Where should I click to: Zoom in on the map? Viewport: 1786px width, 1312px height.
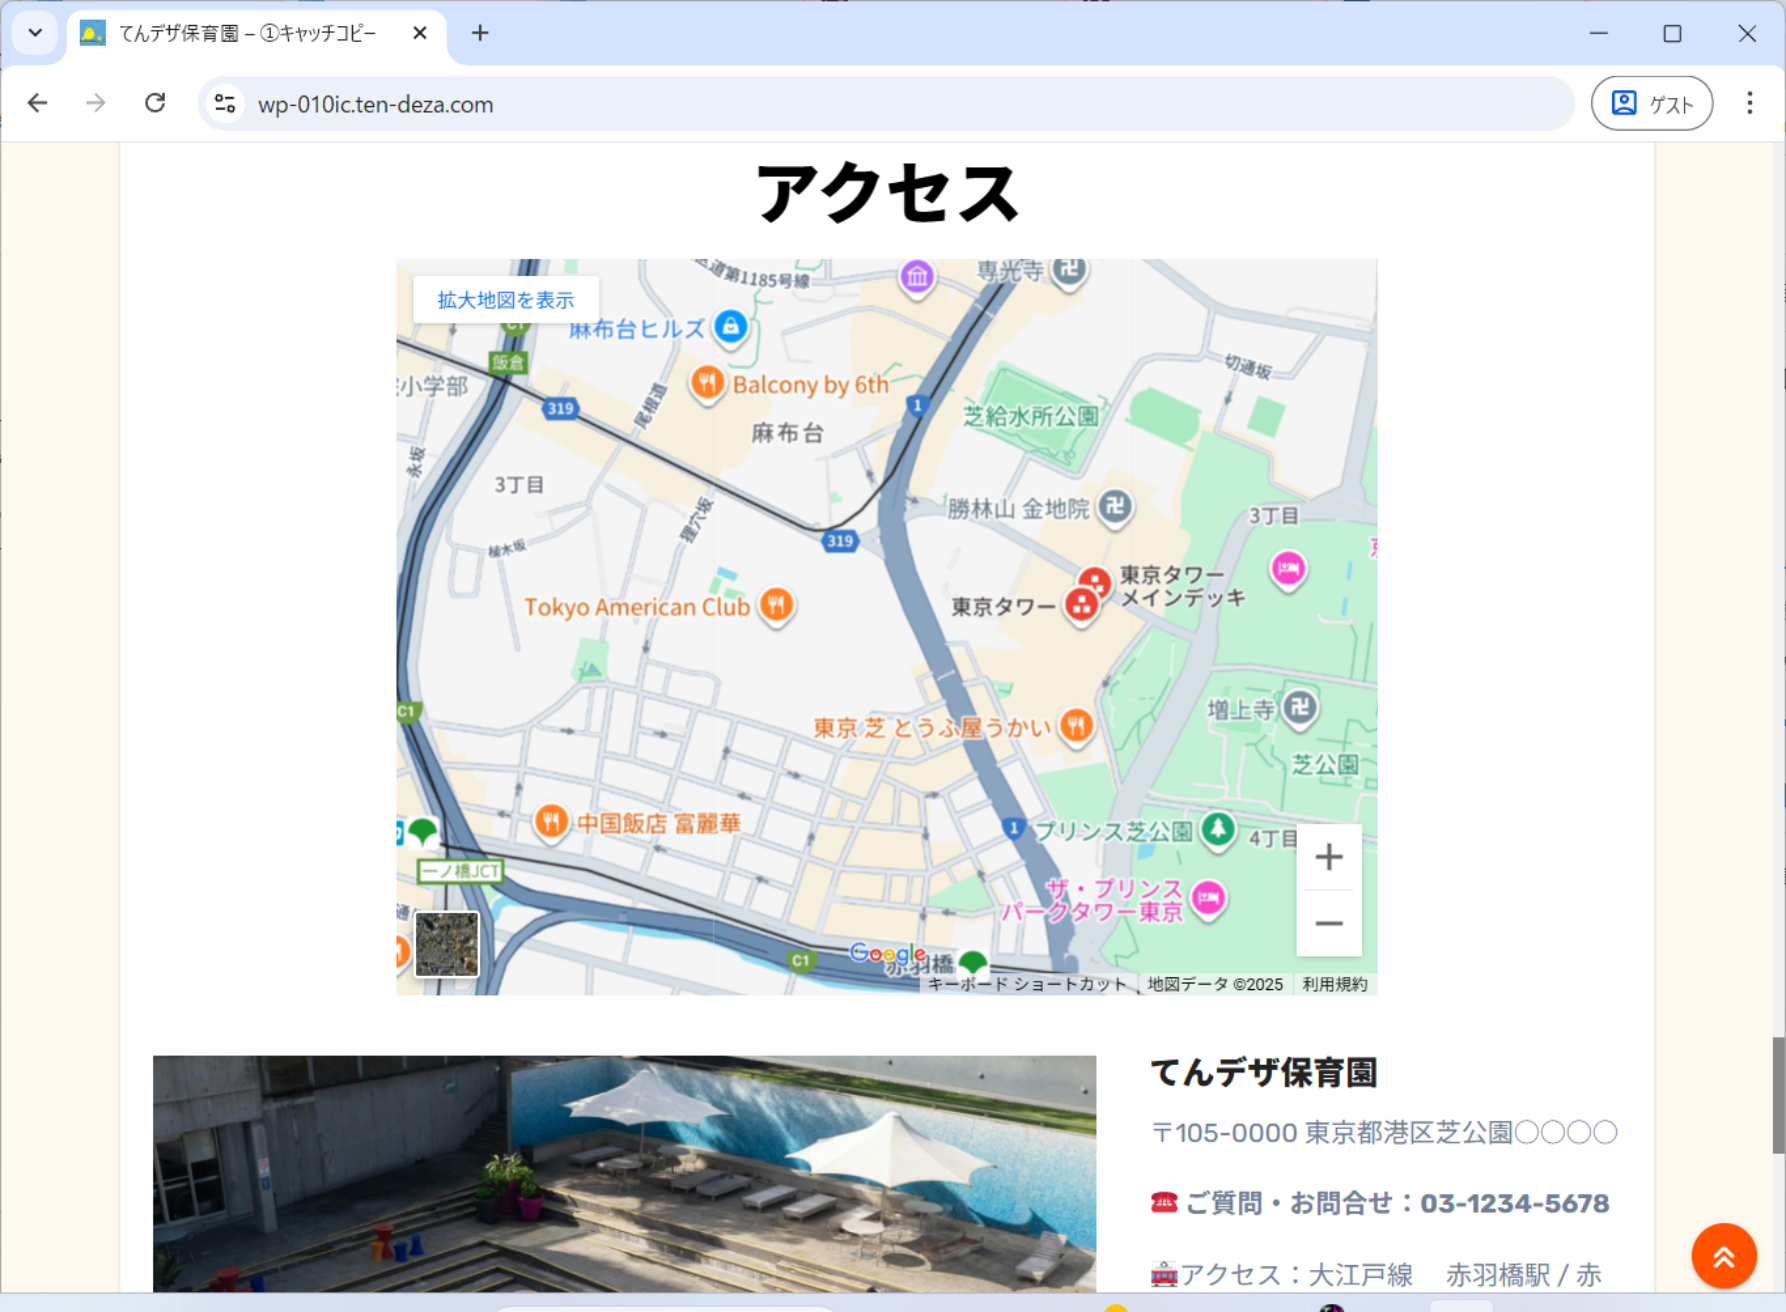1328,857
